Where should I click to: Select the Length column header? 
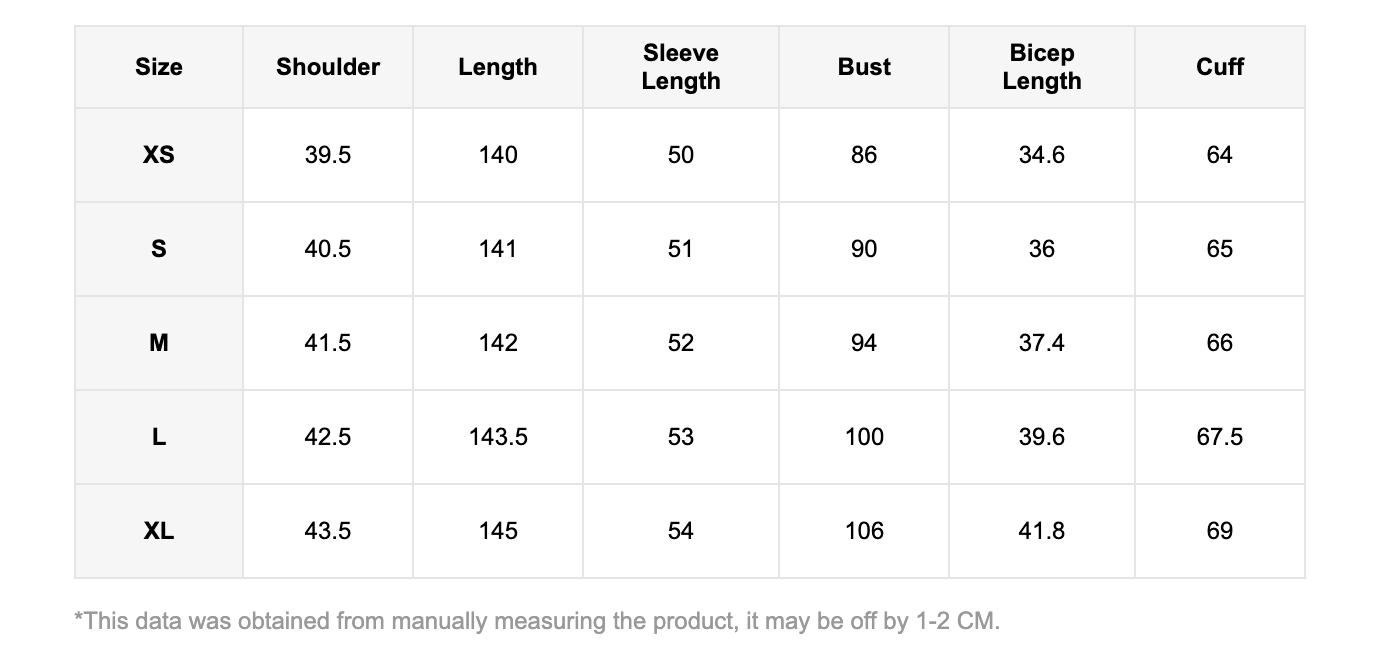tap(498, 67)
